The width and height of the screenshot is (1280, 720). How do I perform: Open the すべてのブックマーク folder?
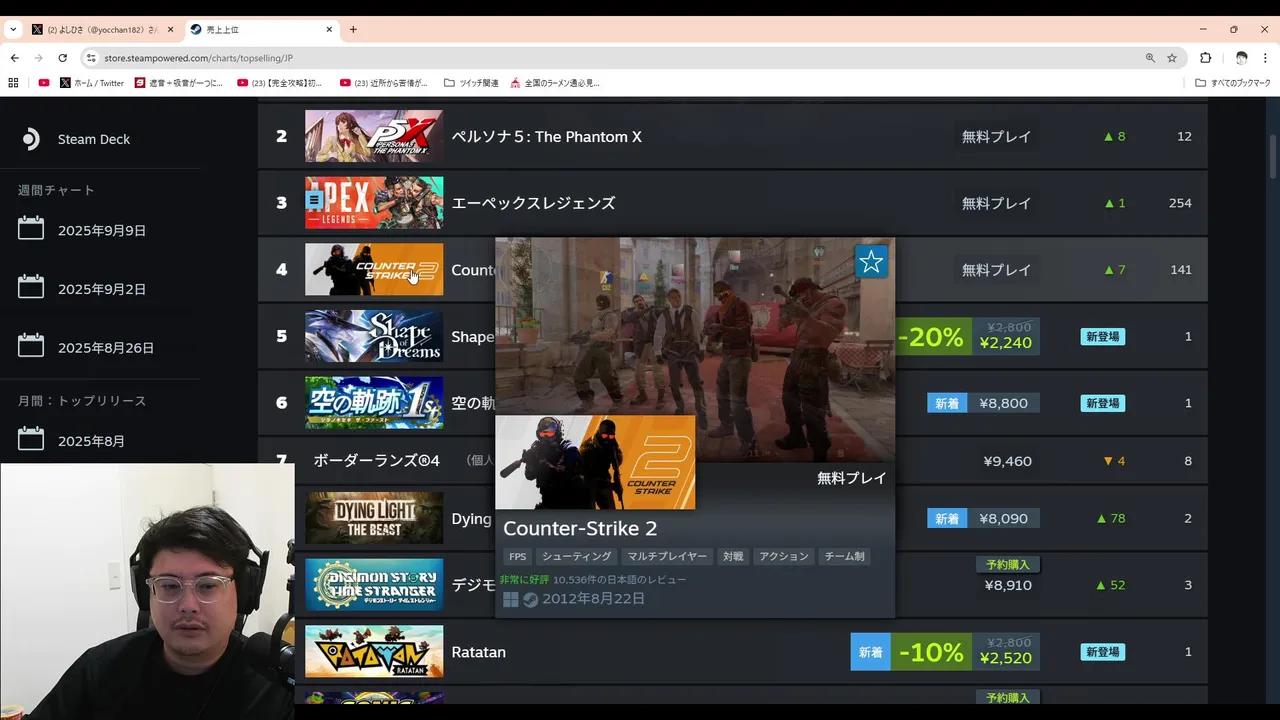(x=1232, y=83)
